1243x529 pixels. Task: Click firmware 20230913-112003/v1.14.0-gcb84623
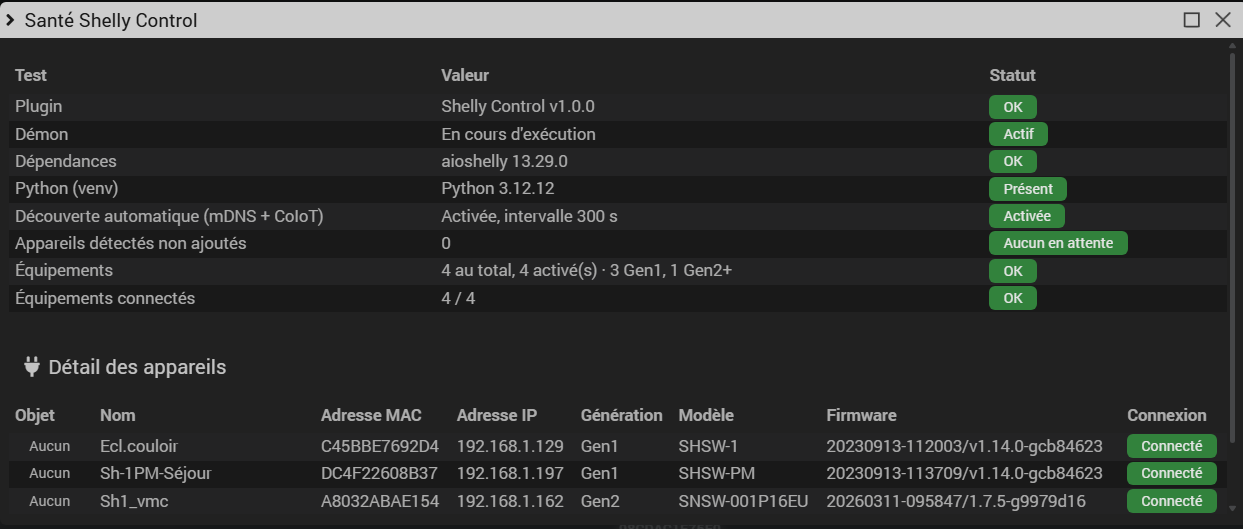click(x=964, y=446)
